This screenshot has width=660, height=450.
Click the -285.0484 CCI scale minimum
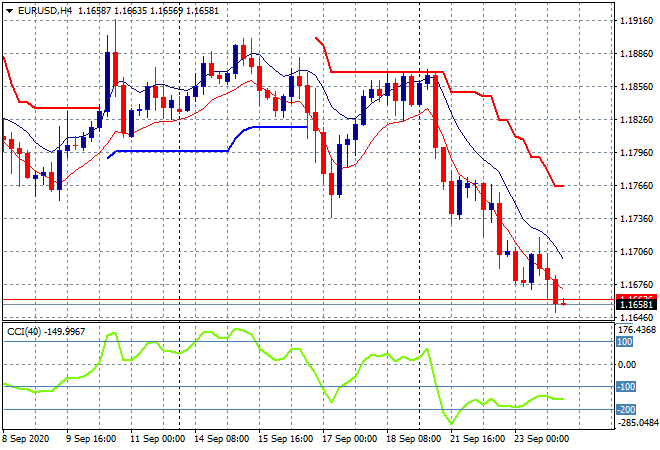pos(637,422)
